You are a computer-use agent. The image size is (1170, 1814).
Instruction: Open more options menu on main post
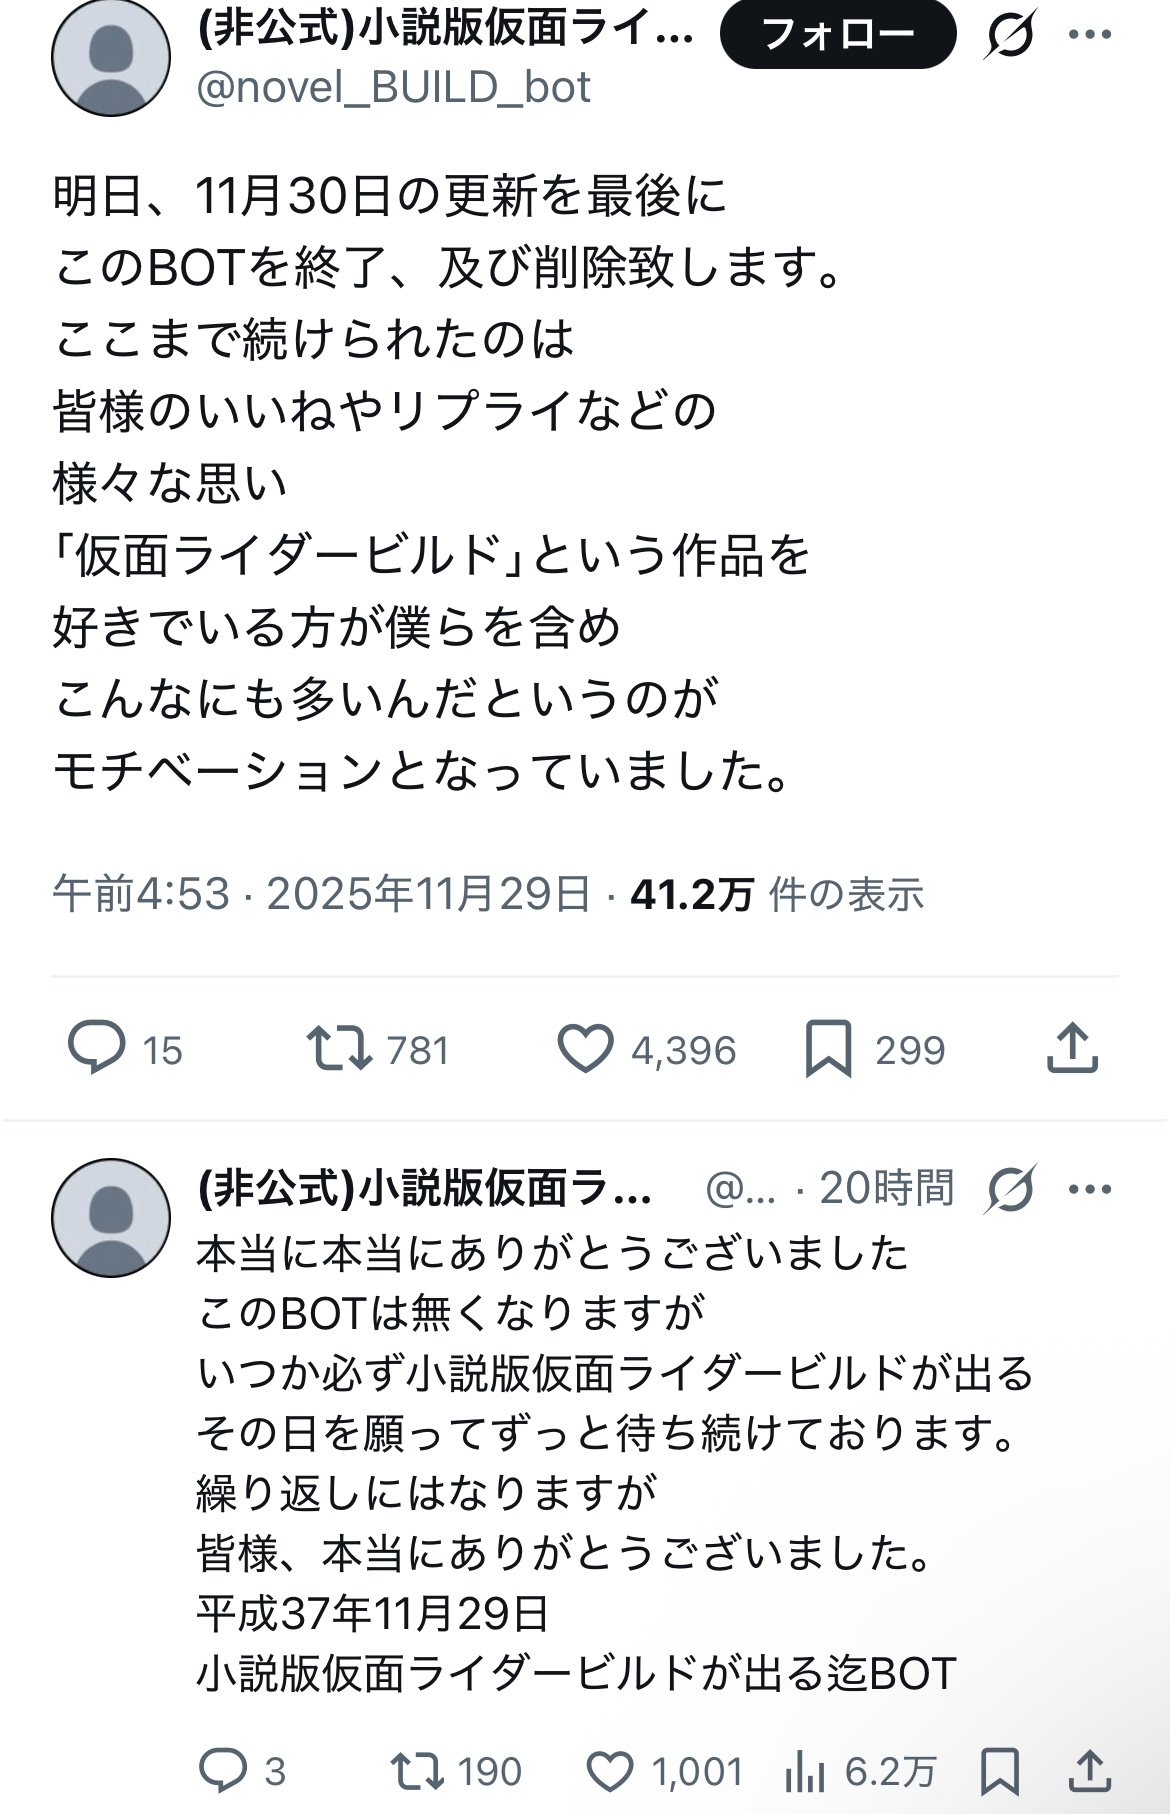1089,35
